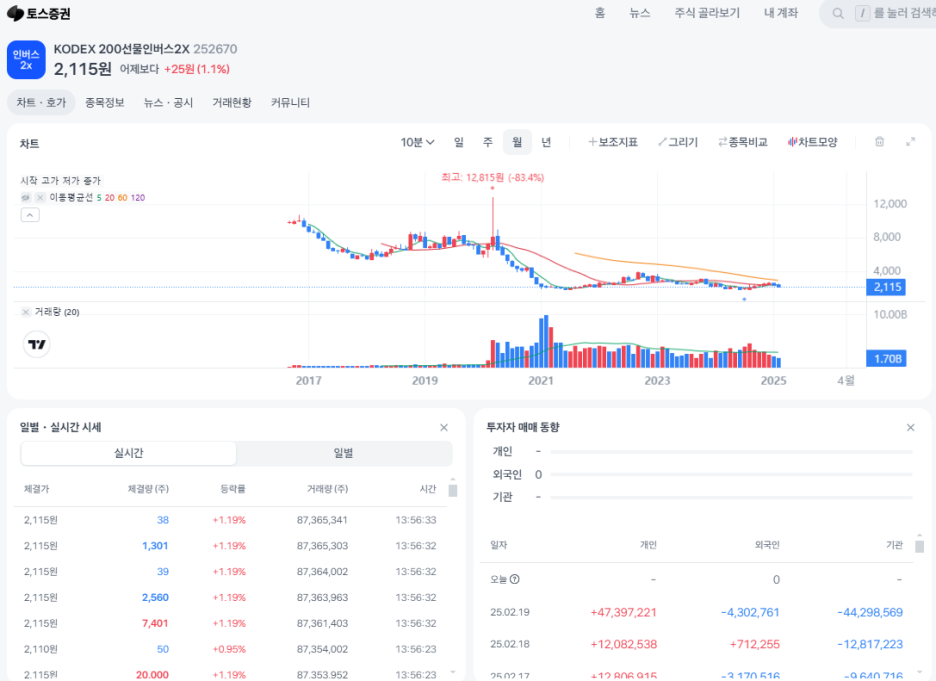Screen dimensions: 936x681
Task: Click the search magnifier icon
Action: tap(838, 13)
